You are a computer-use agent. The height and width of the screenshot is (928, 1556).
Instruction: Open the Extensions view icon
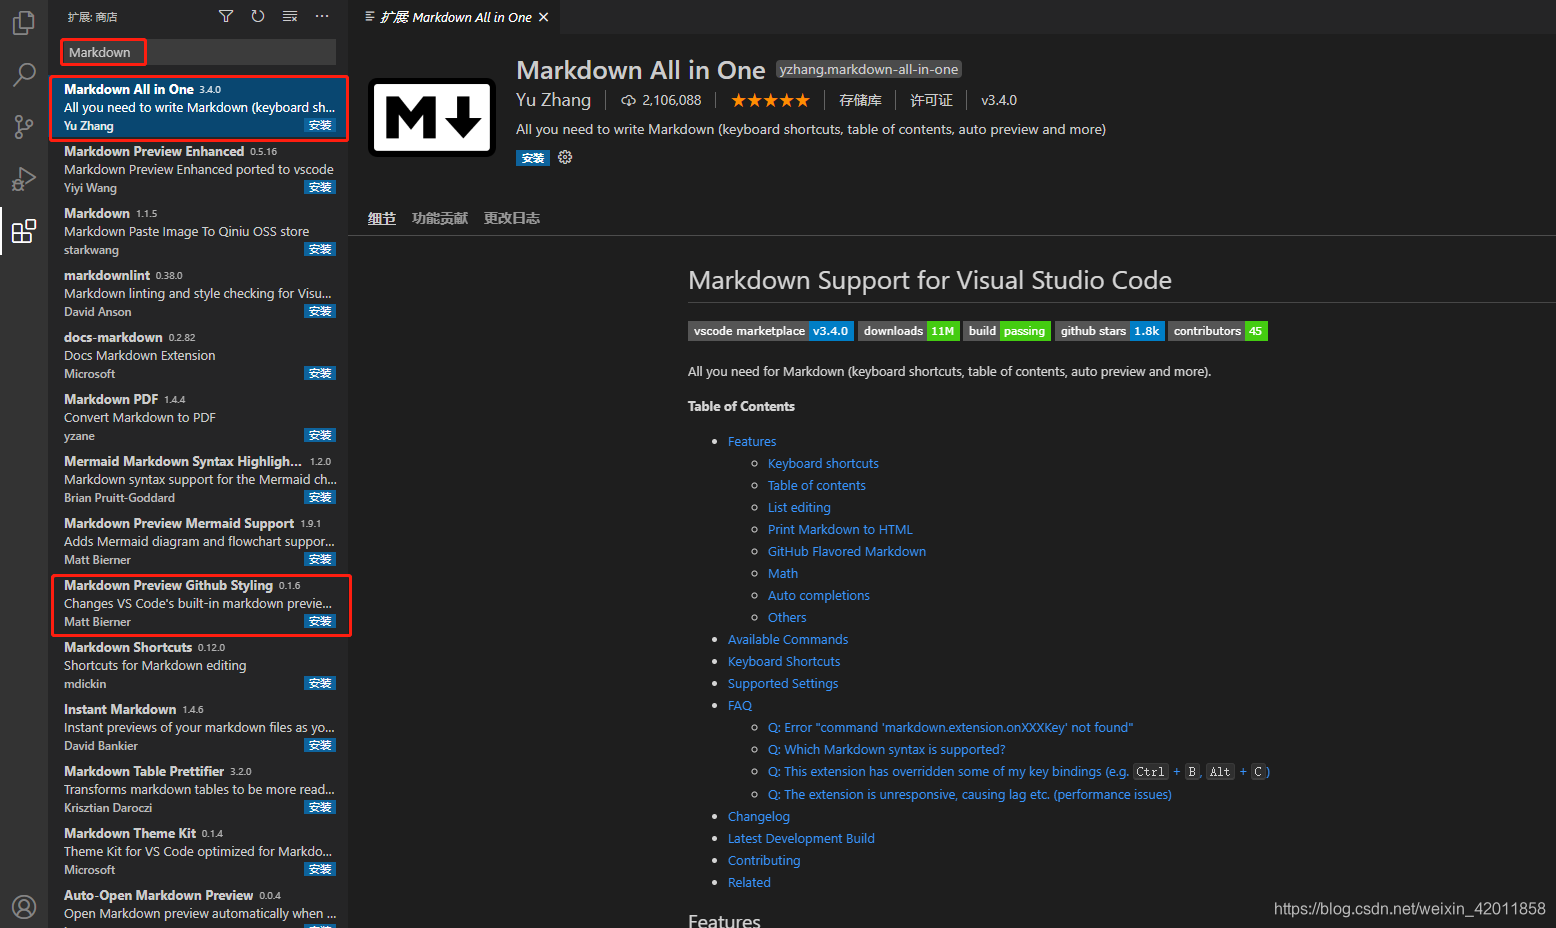[24, 232]
